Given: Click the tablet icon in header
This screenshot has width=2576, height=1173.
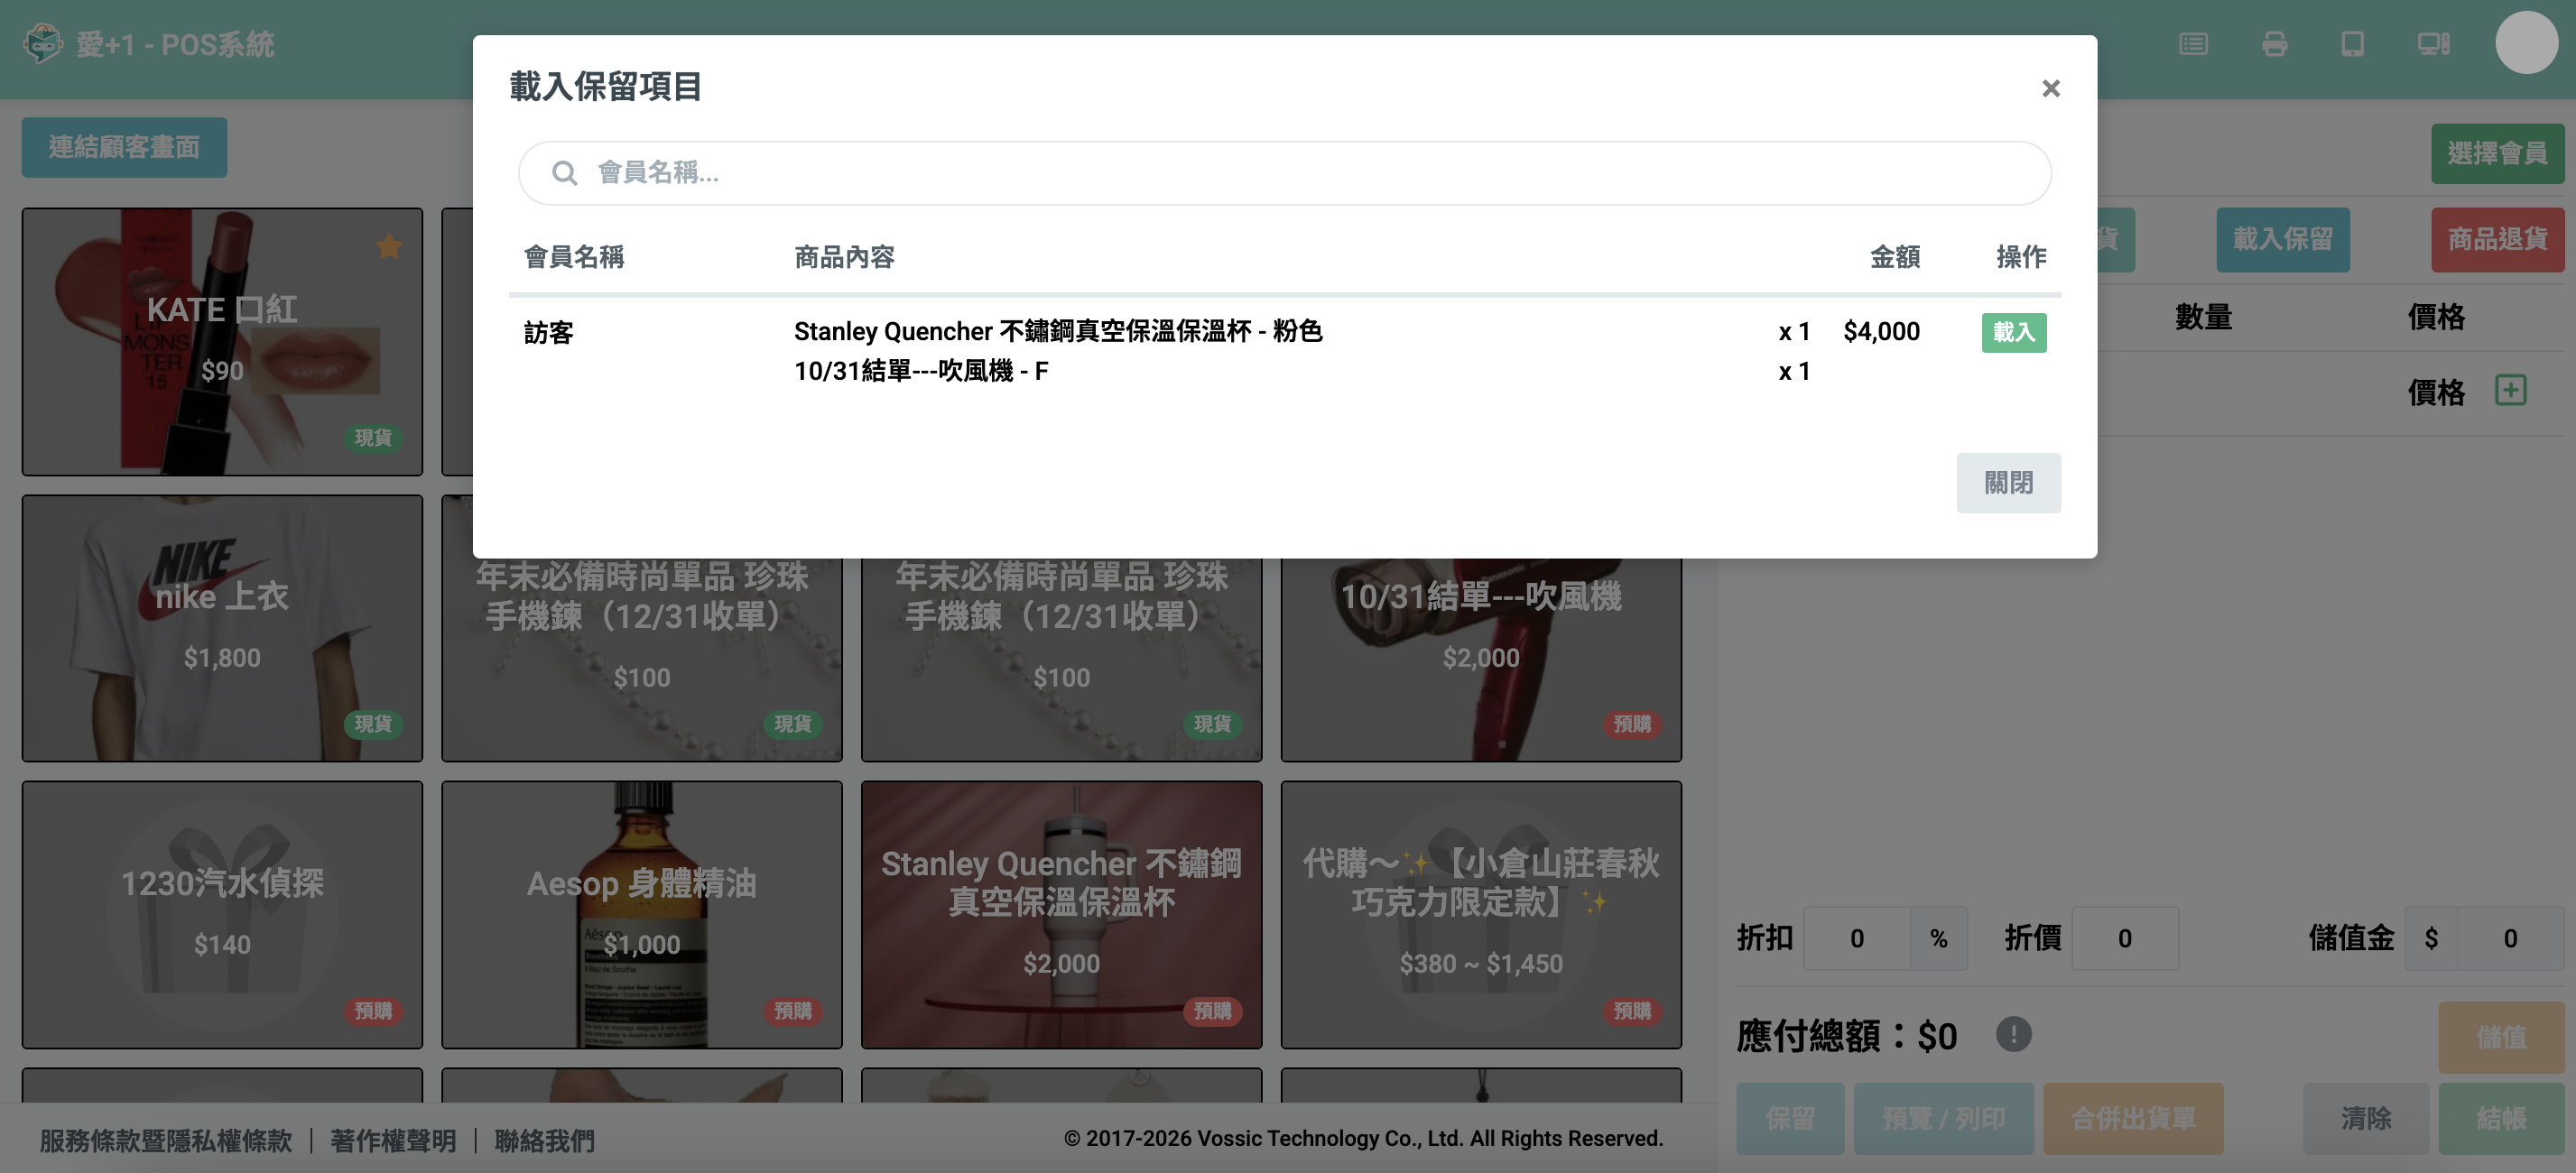Looking at the screenshot, I should pos(2352,44).
